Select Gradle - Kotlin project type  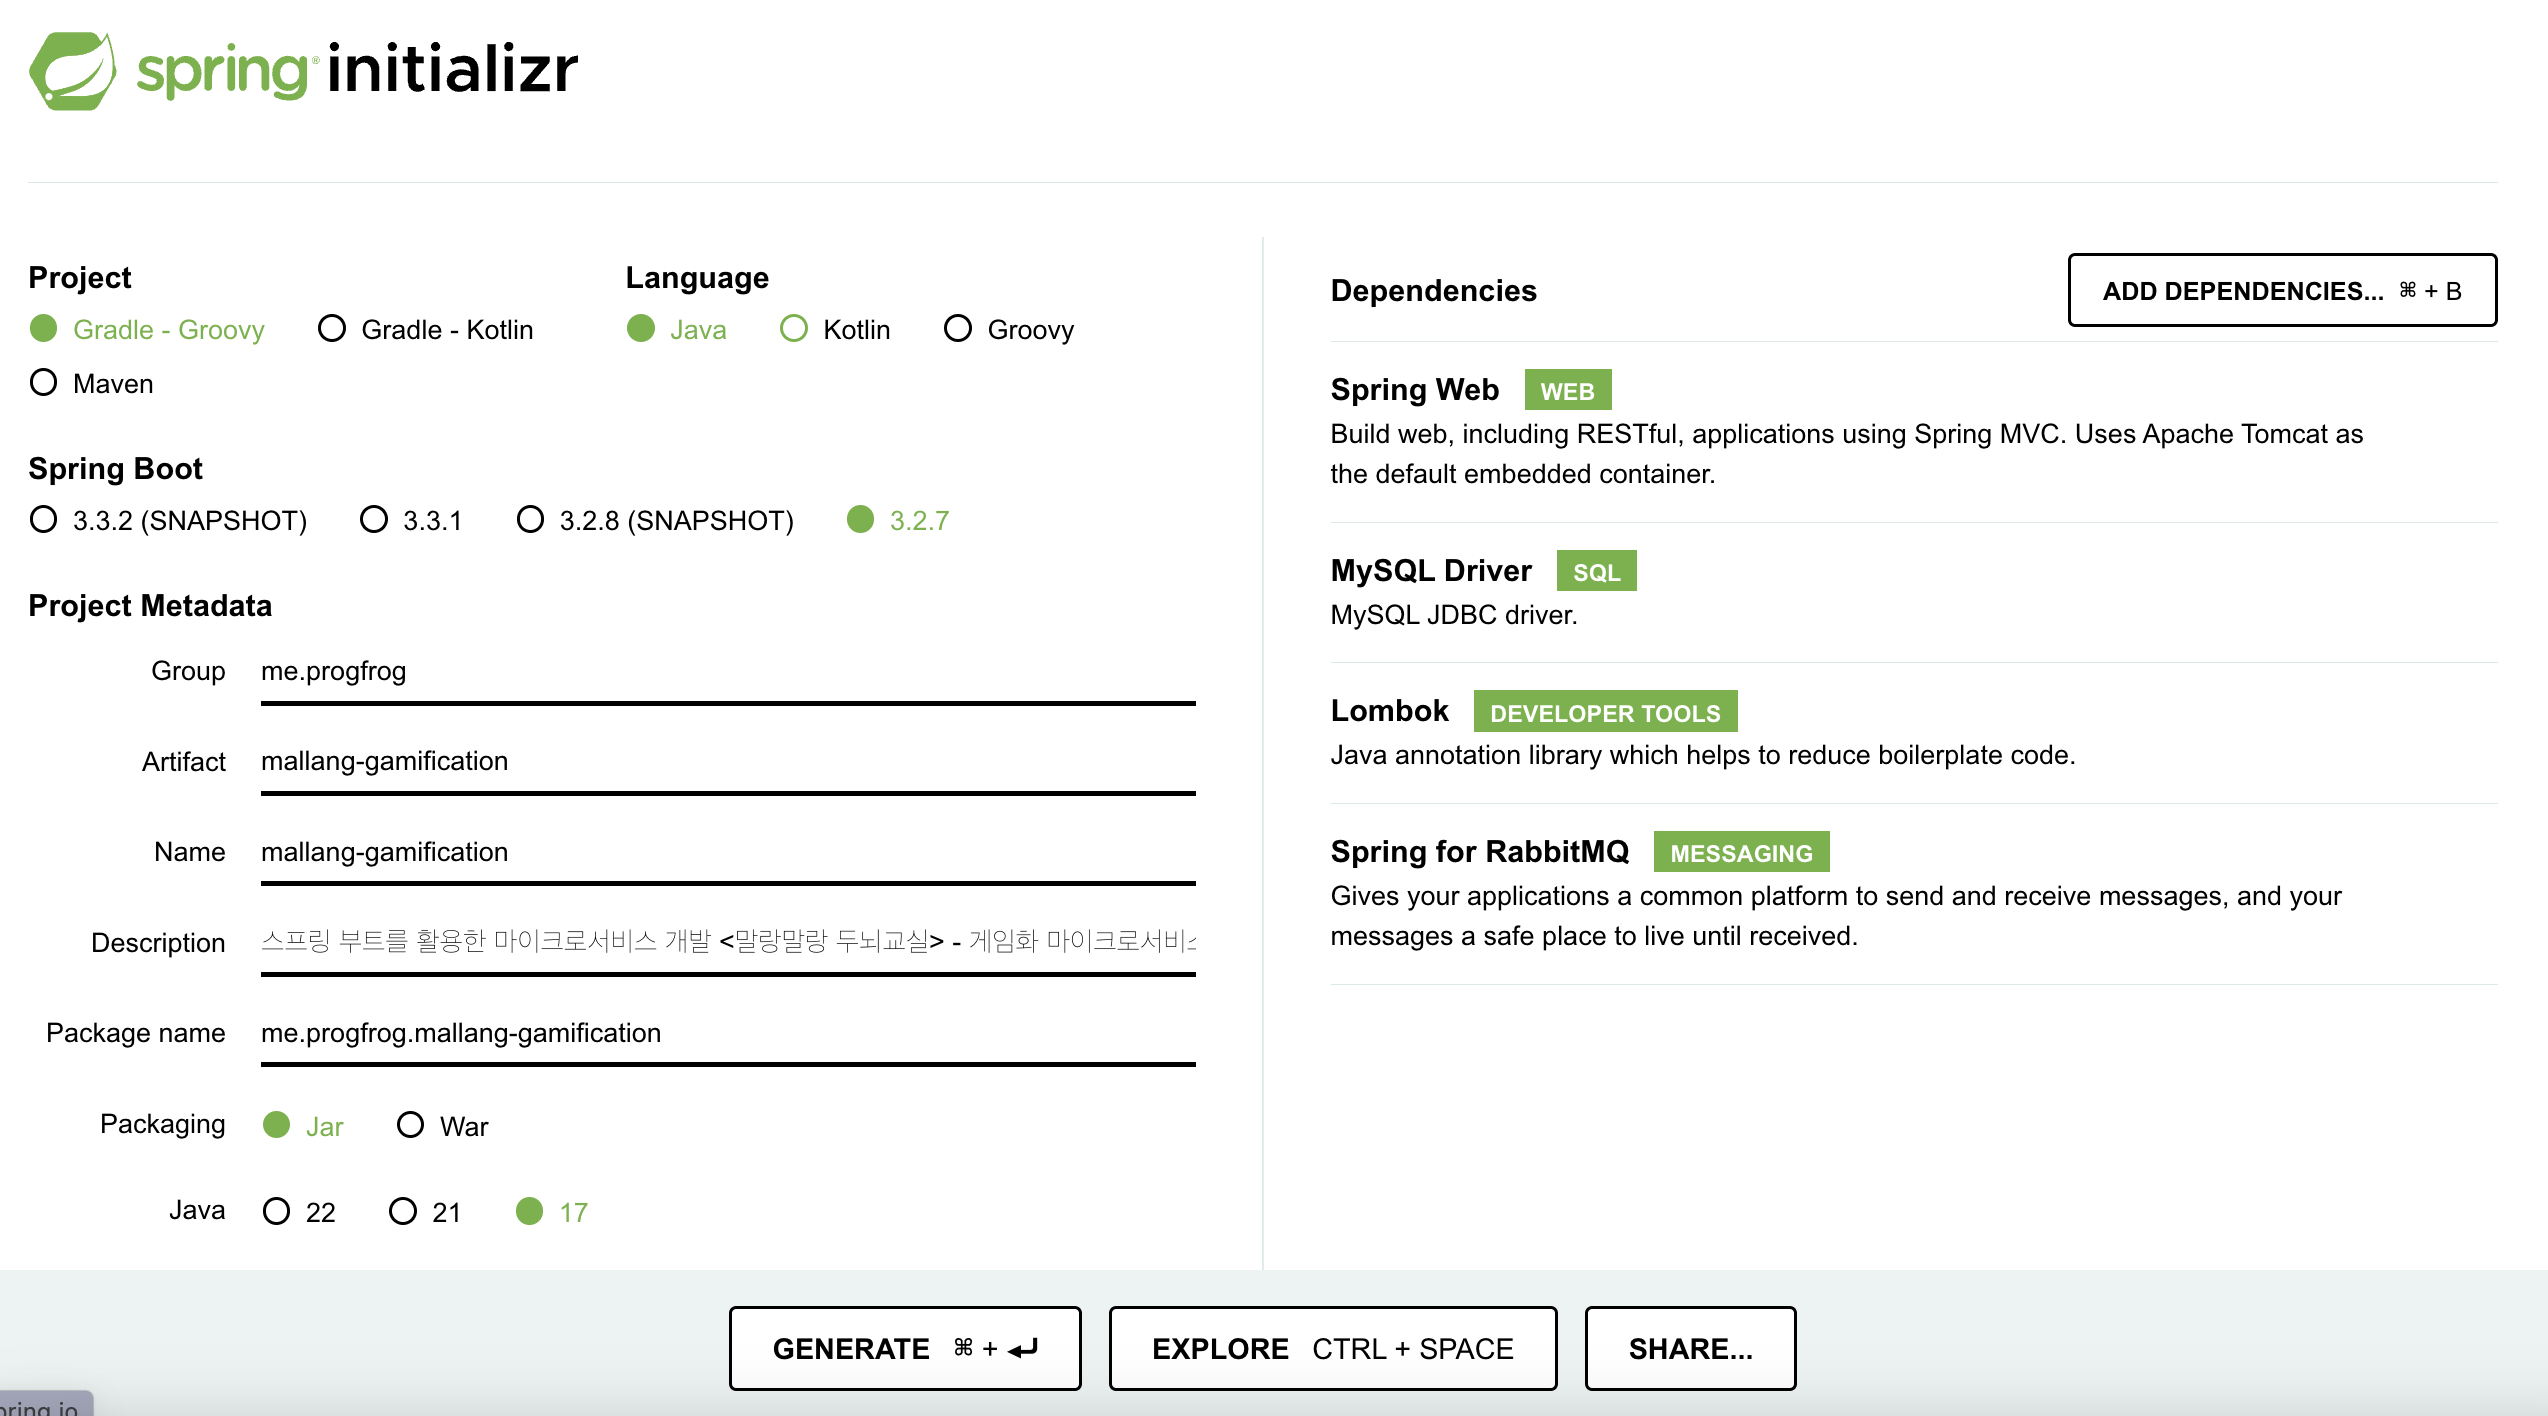tap(332, 329)
